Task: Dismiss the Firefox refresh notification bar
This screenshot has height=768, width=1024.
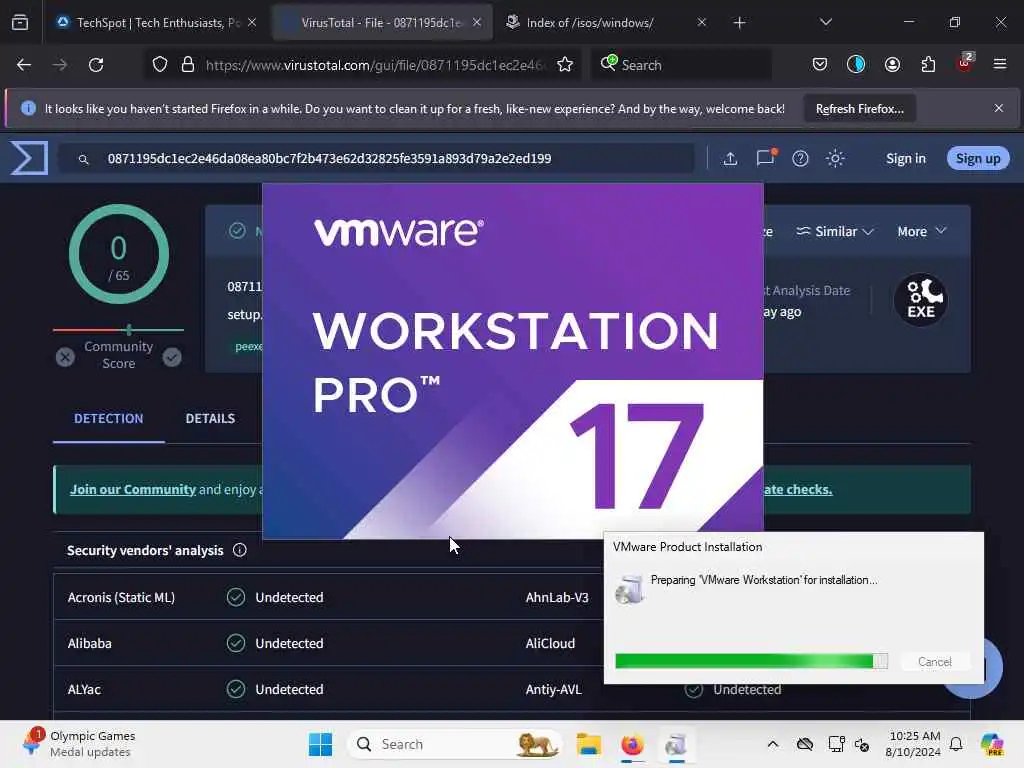Action: coord(999,108)
